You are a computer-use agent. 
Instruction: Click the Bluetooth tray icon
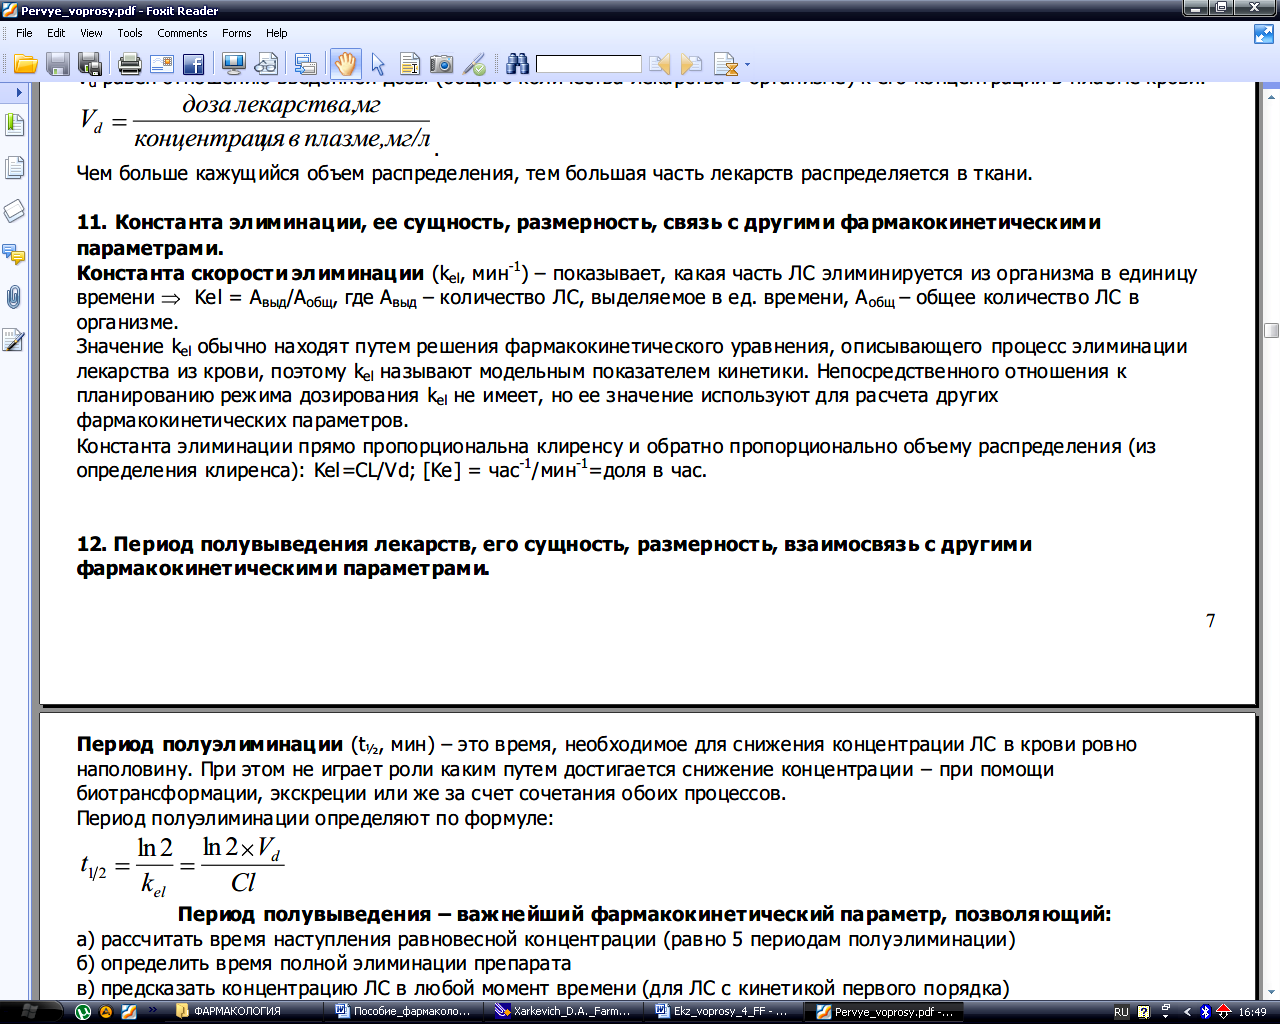click(x=1205, y=1012)
